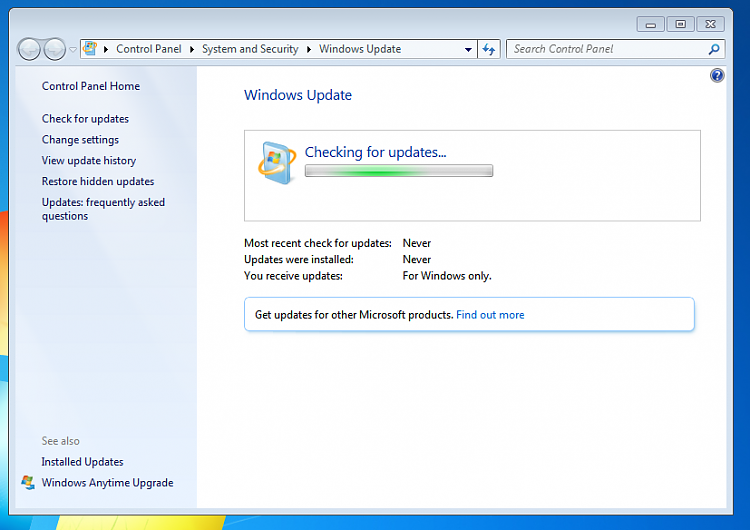Open Help with the question mark icon
This screenshot has width=750, height=530.
tap(717, 76)
